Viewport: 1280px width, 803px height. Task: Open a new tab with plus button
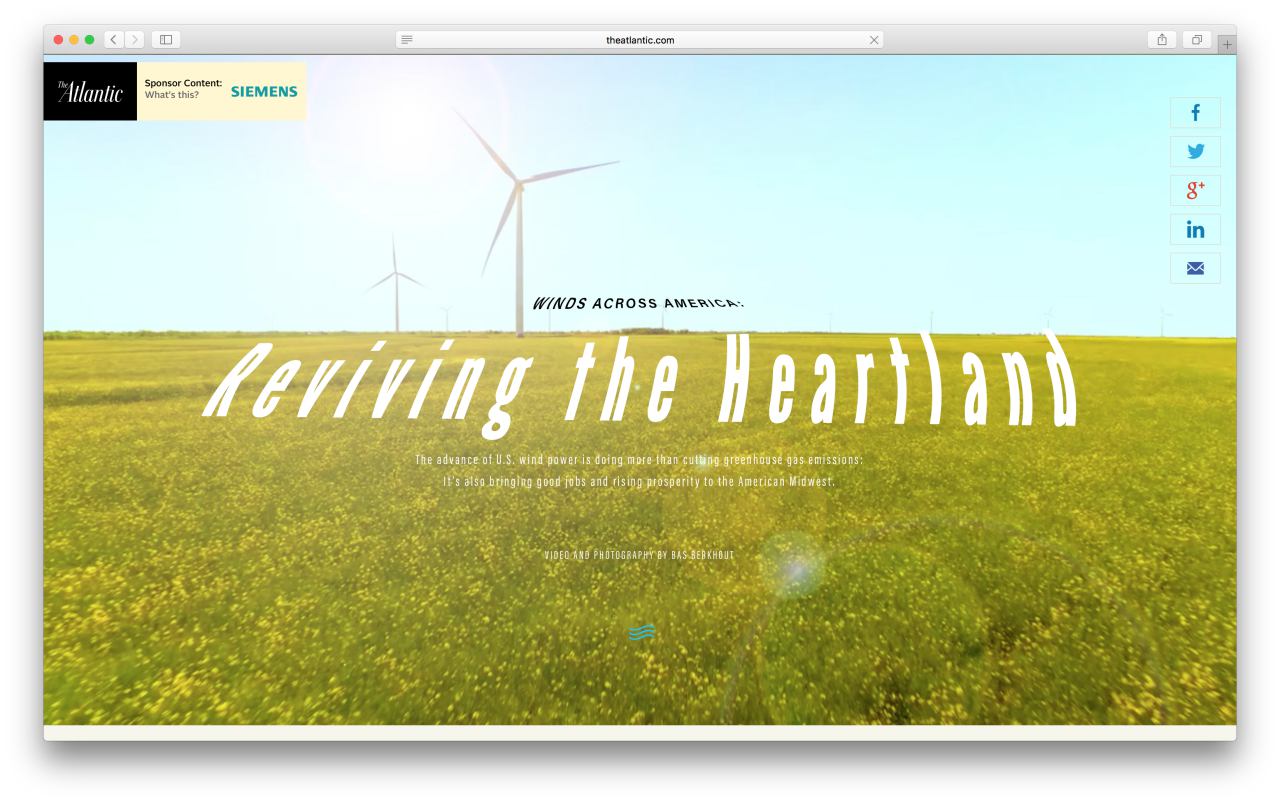coord(1226,43)
